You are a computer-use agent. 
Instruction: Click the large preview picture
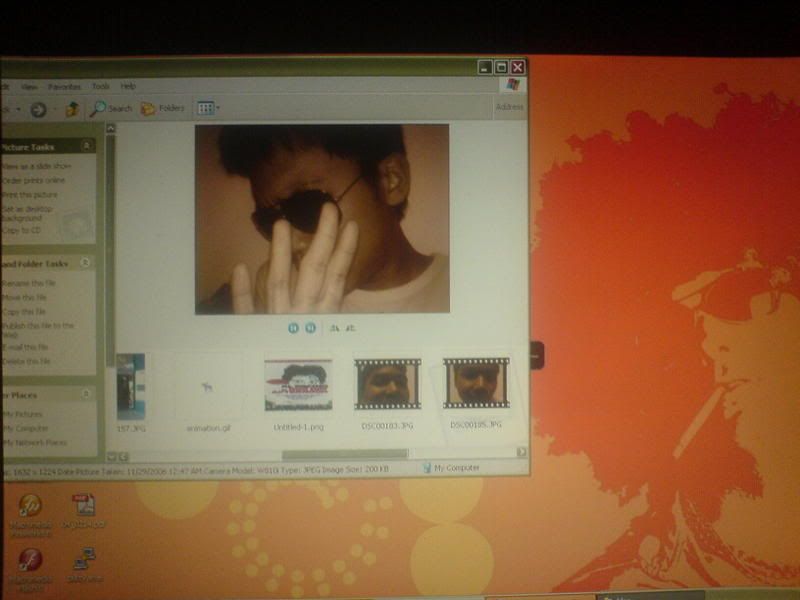[x=322, y=219]
